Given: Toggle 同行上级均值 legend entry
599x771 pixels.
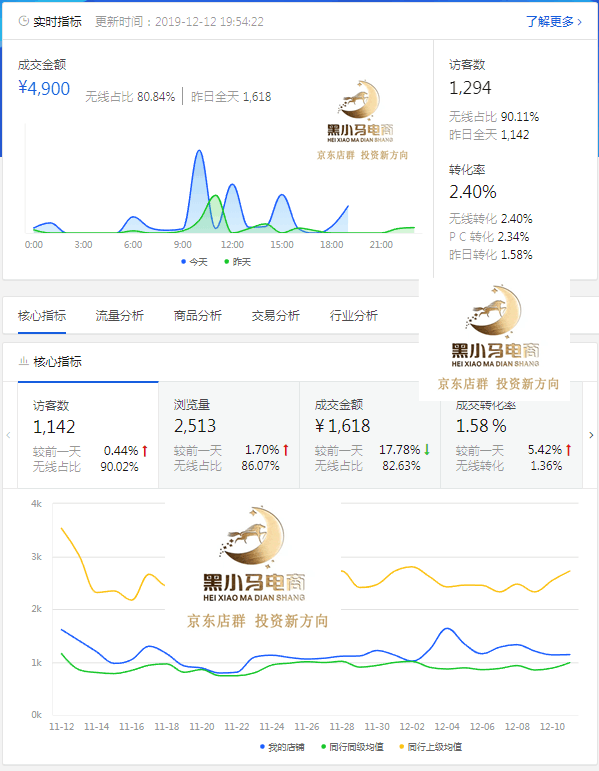Looking at the screenshot, I should click(430, 747).
